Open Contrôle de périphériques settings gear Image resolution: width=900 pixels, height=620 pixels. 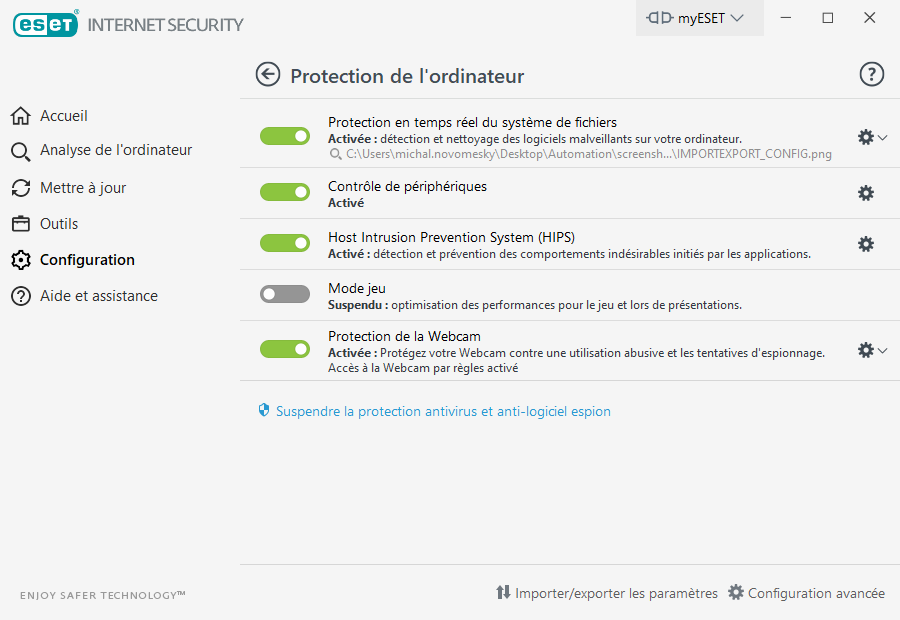[x=865, y=194]
